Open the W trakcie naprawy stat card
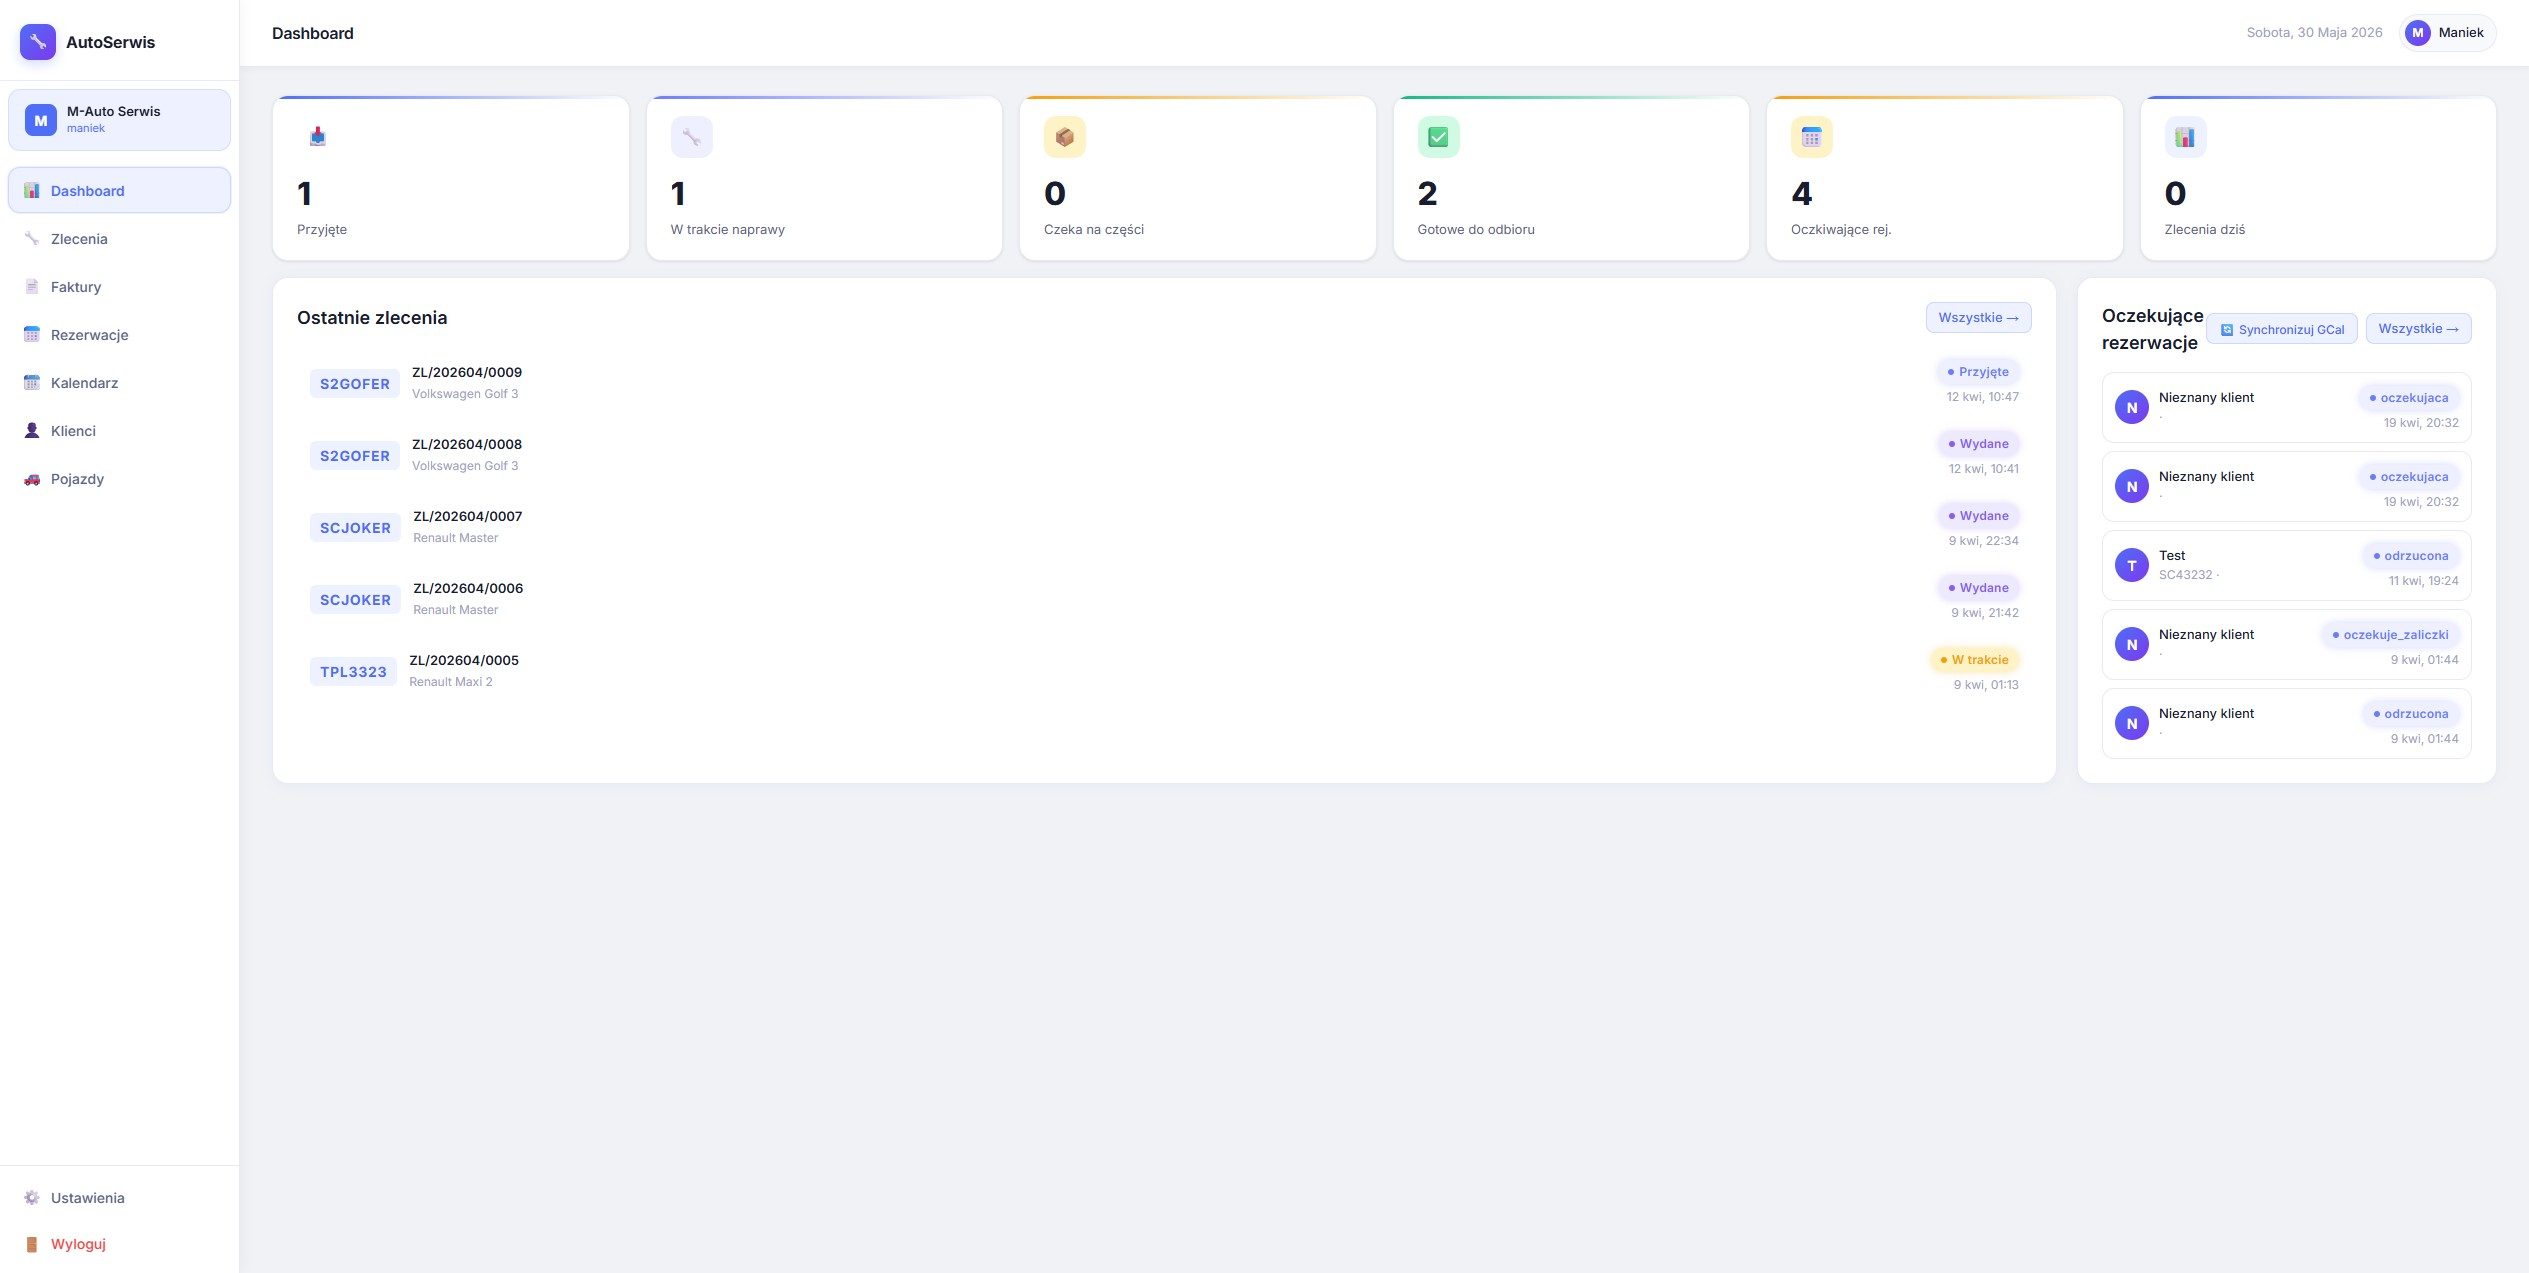The image size is (2529, 1273). 824,178
